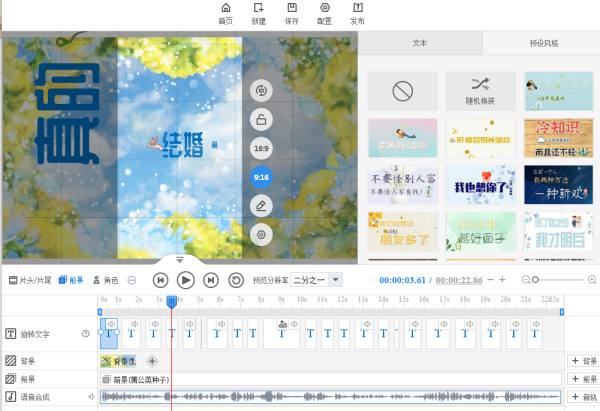Viewport: 600px width, 411px height.
Task: Save the project with 保存
Action: (292, 14)
